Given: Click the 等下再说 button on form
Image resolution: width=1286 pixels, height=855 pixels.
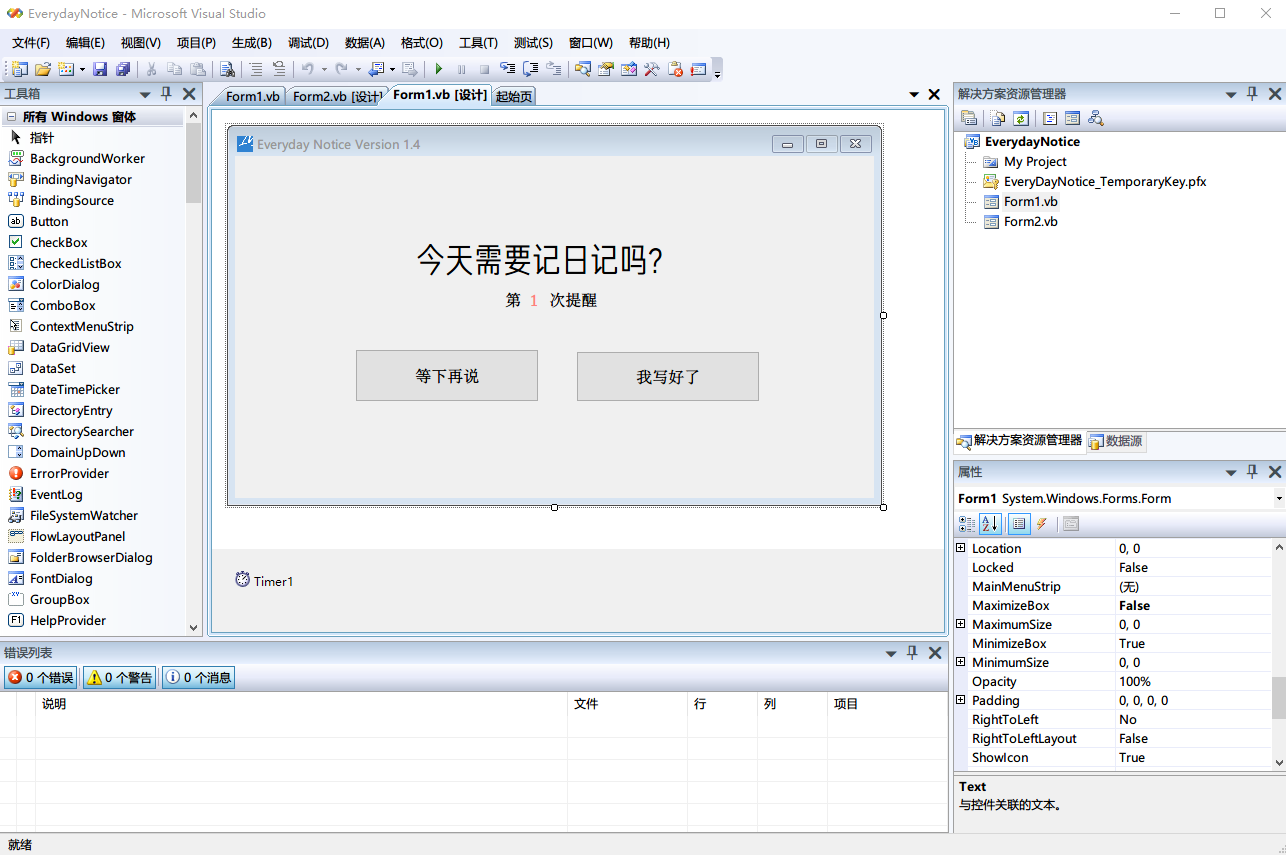Looking at the screenshot, I should [446, 376].
